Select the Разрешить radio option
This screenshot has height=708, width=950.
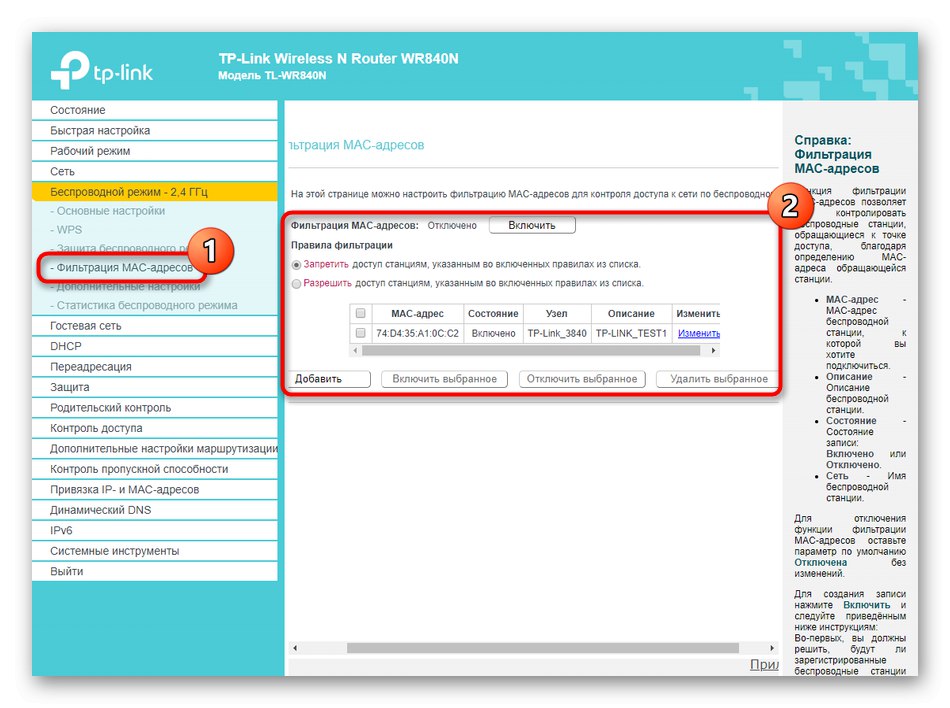pos(296,283)
